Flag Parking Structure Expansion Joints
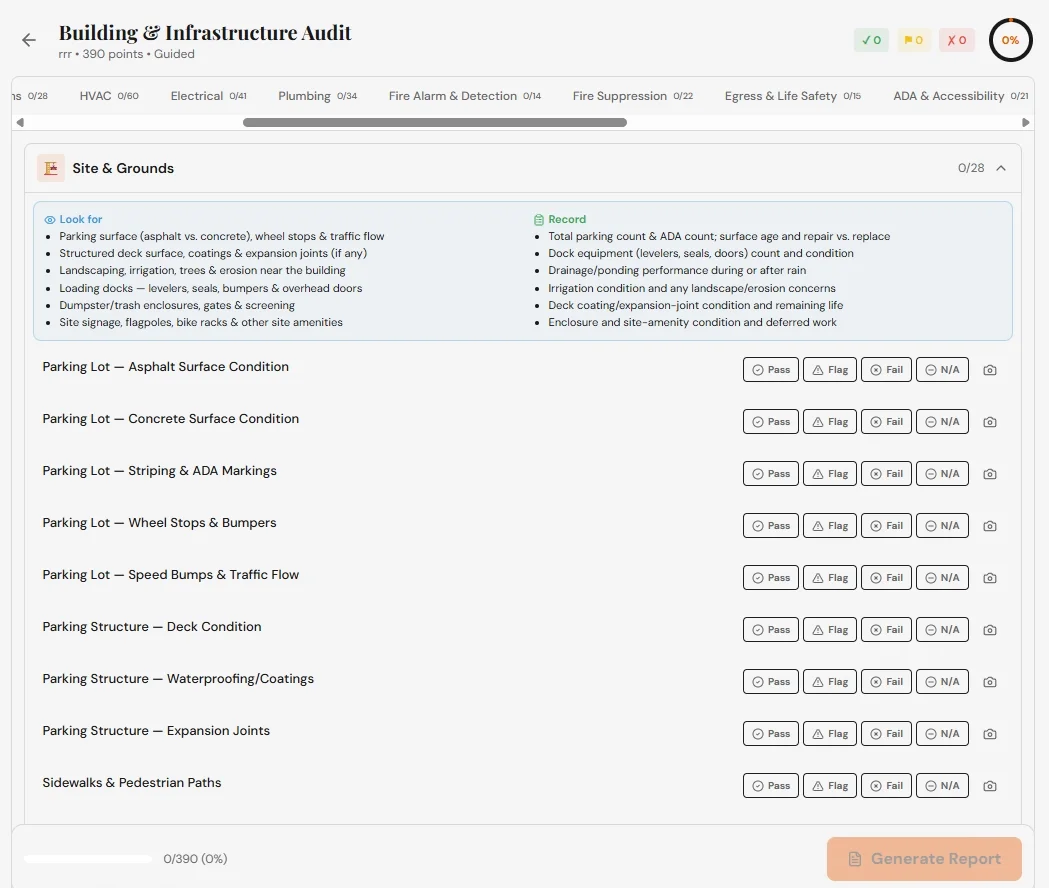1049x888 pixels. [830, 734]
